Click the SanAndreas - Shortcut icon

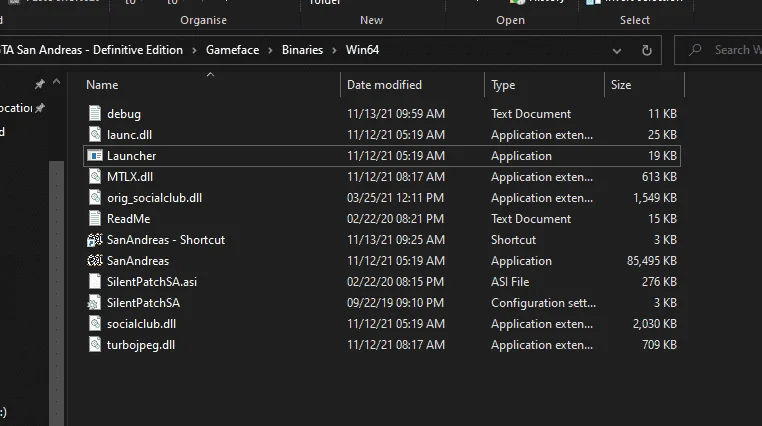[95, 239]
